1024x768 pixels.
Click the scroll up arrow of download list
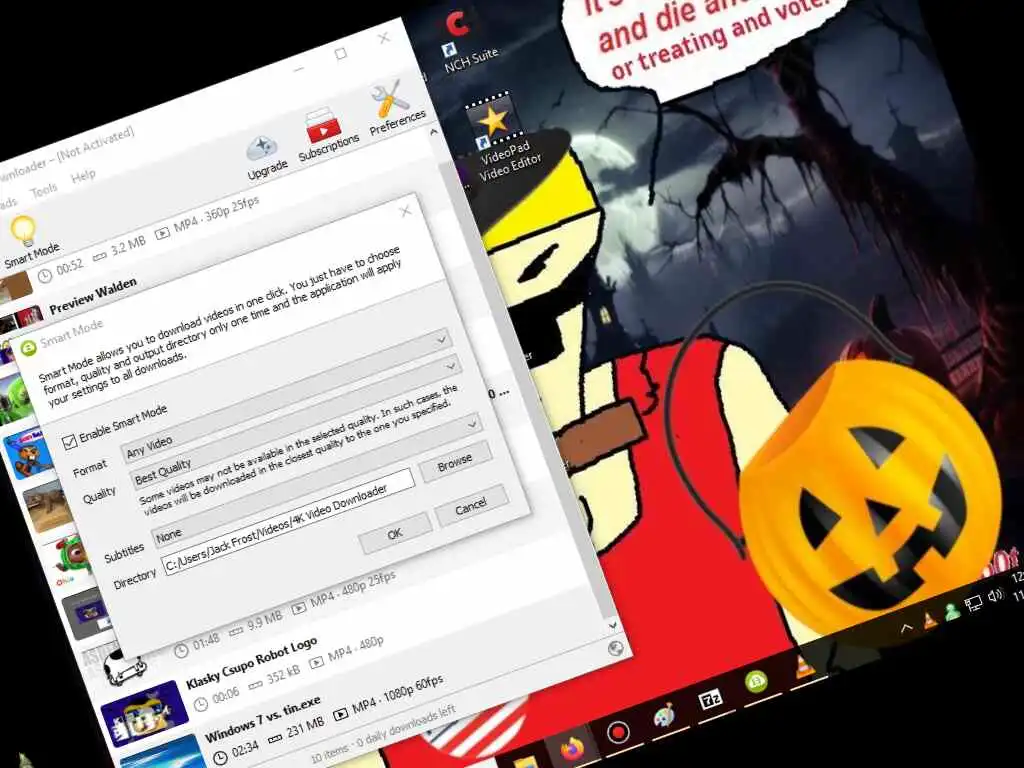pyautogui.click(x=434, y=133)
